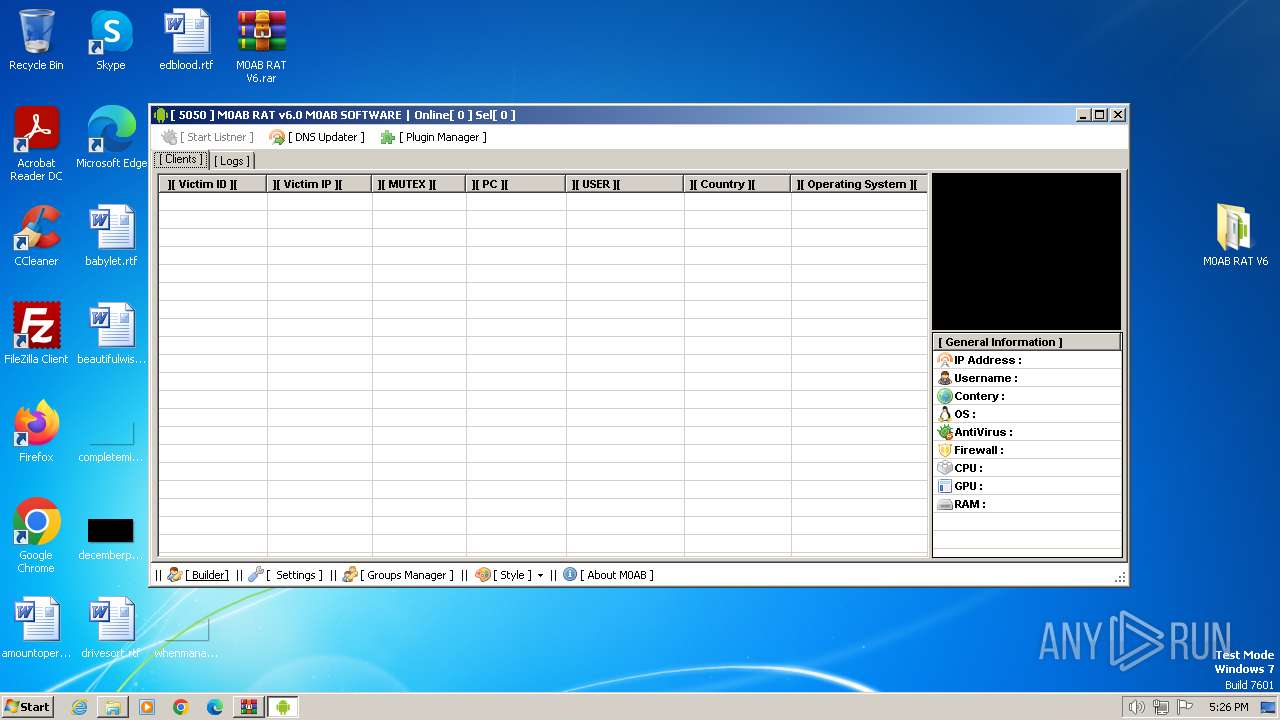Open the Groups Manager
This screenshot has height=720, width=1280.
click(398, 575)
